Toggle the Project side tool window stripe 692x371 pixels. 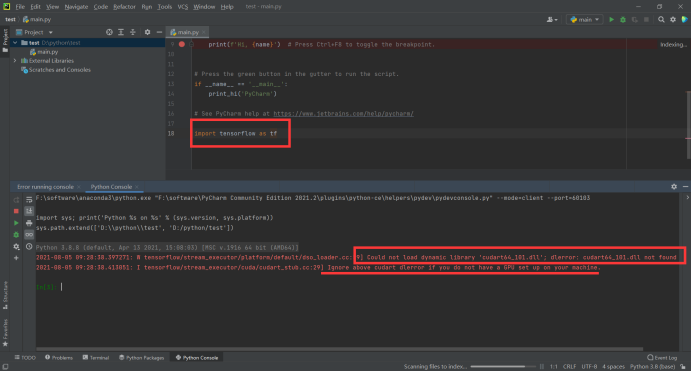(5, 41)
